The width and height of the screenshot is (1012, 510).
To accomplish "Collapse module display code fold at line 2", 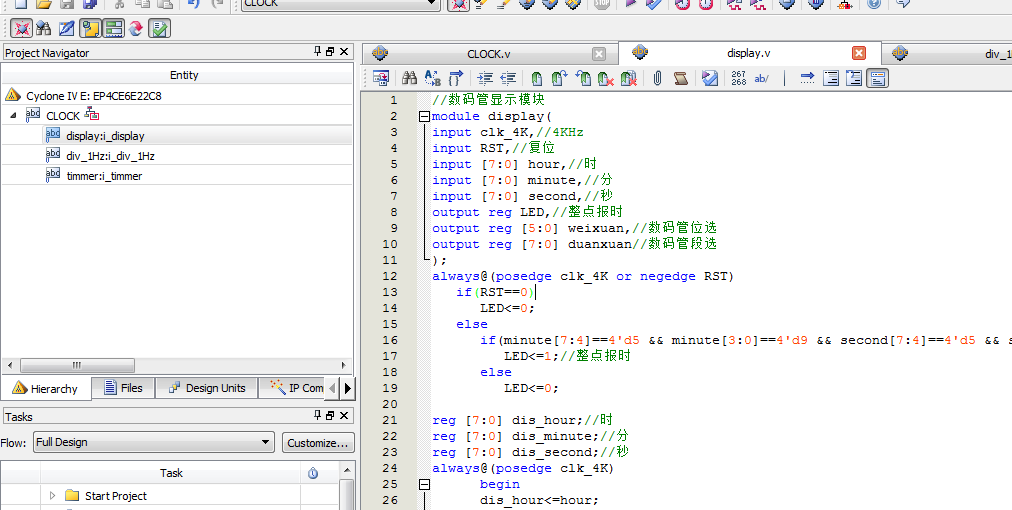I will (x=424, y=117).
